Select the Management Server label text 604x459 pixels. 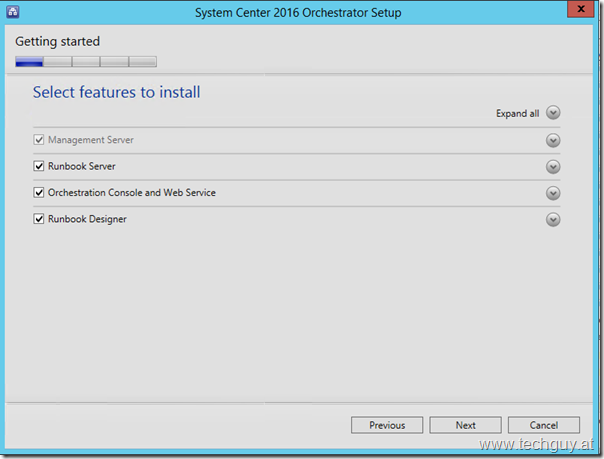pyautogui.click(x=91, y=140)
